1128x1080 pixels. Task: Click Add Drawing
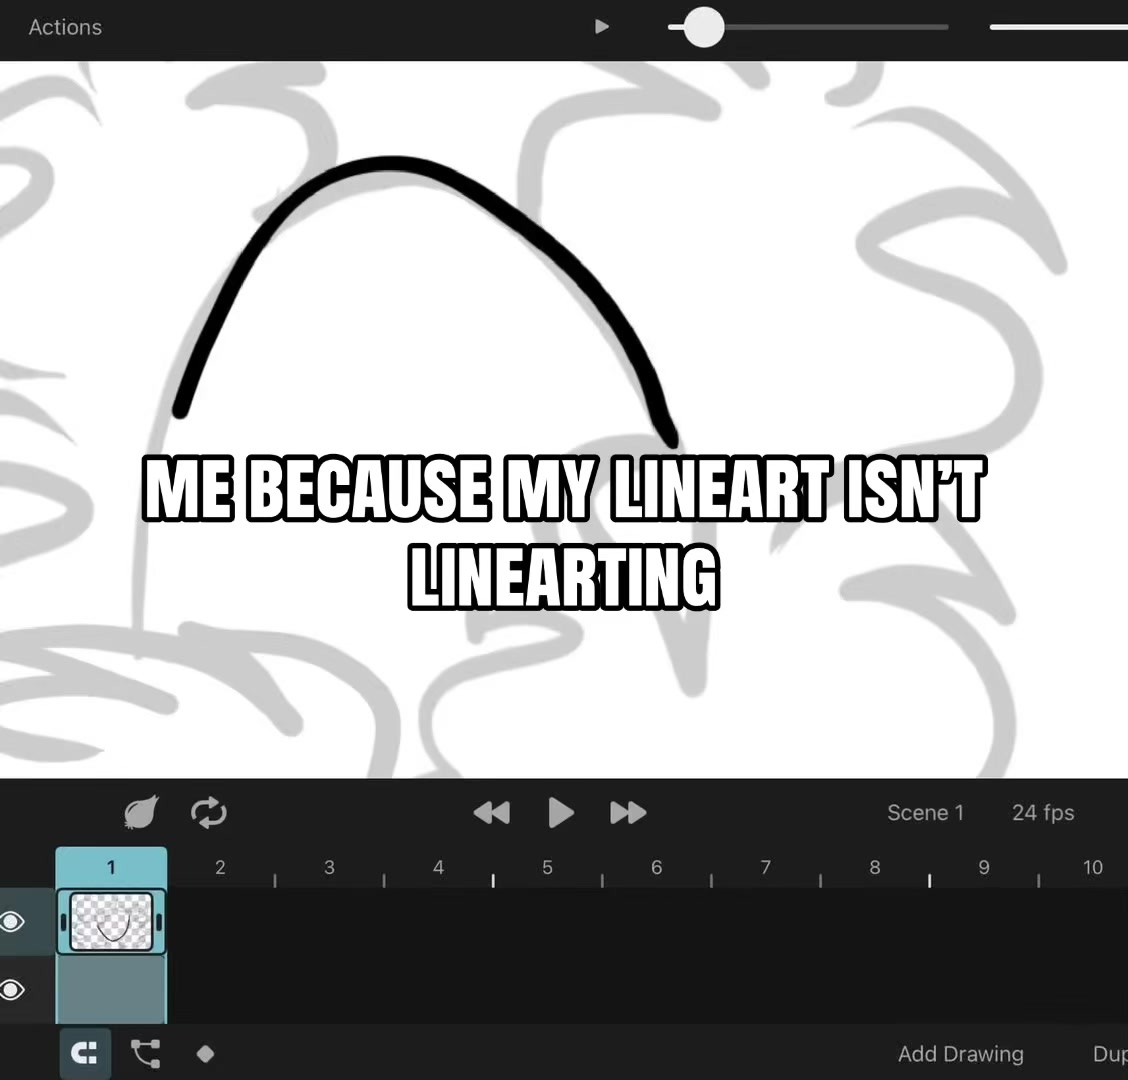960,1054
